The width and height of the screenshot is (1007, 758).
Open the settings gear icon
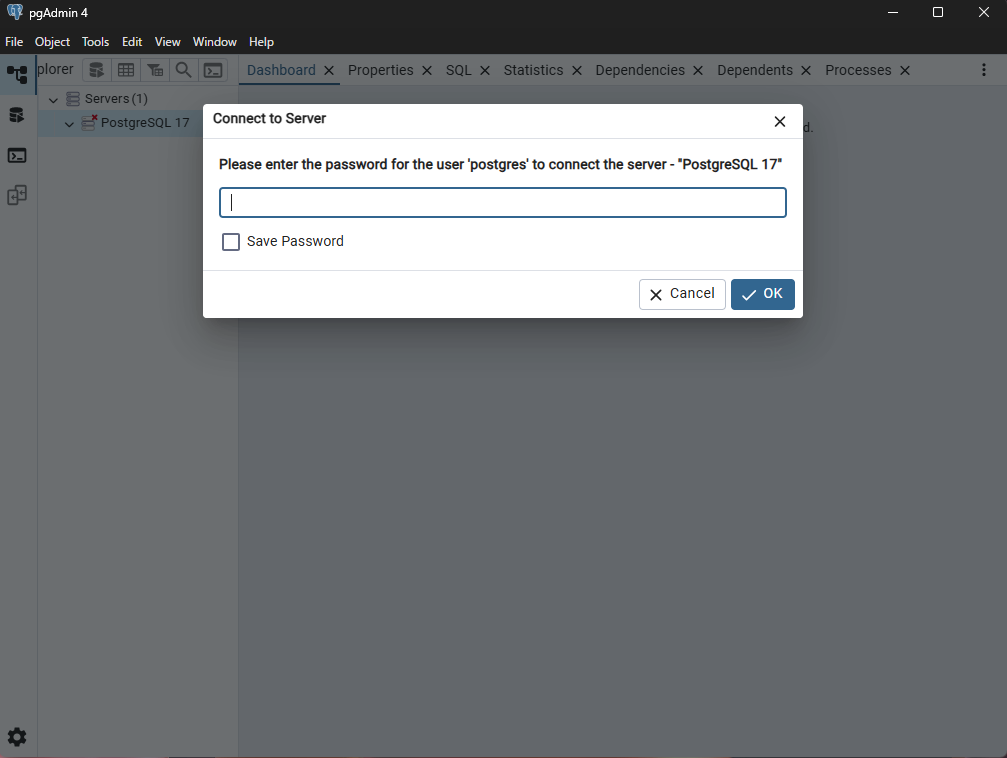(17, 737)
